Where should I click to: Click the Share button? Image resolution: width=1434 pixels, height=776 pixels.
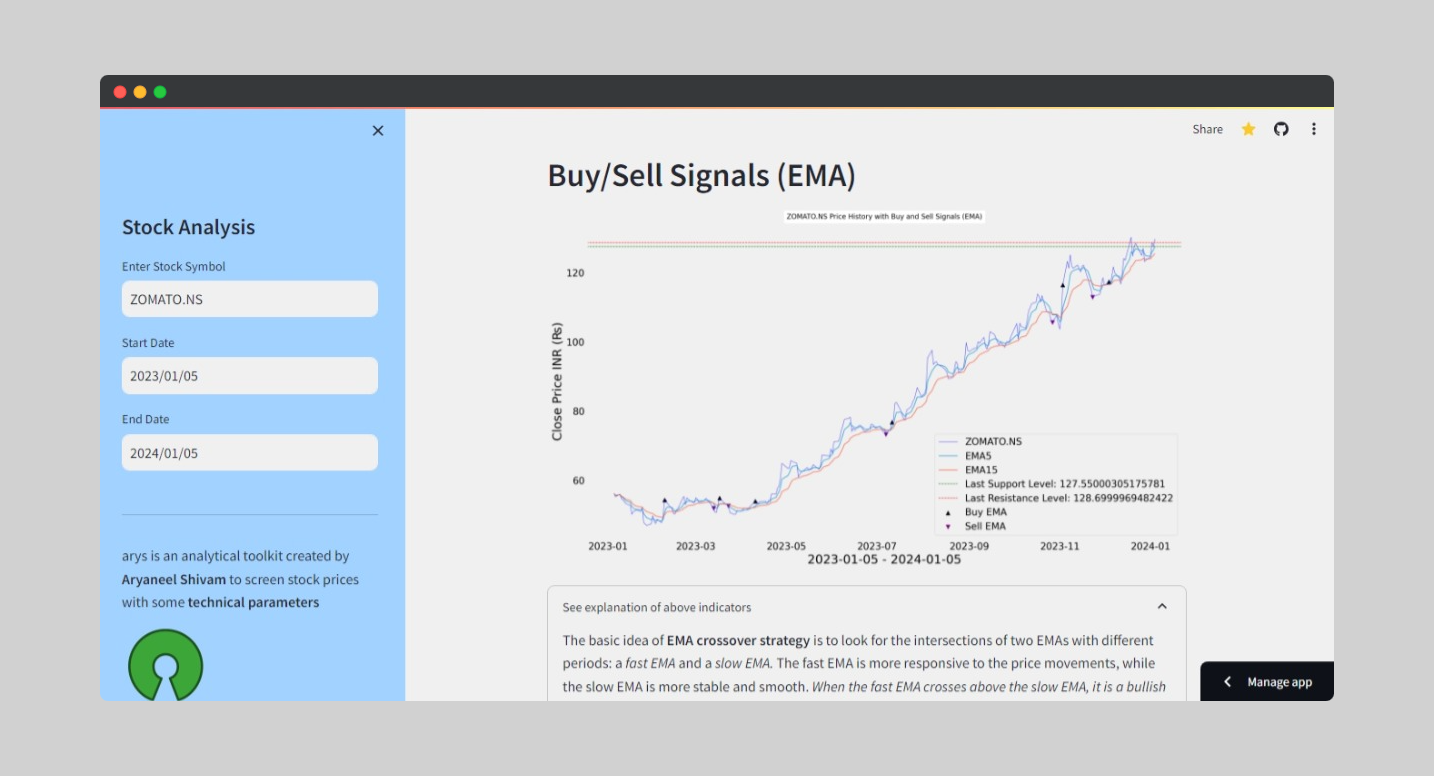point(1207,129)
